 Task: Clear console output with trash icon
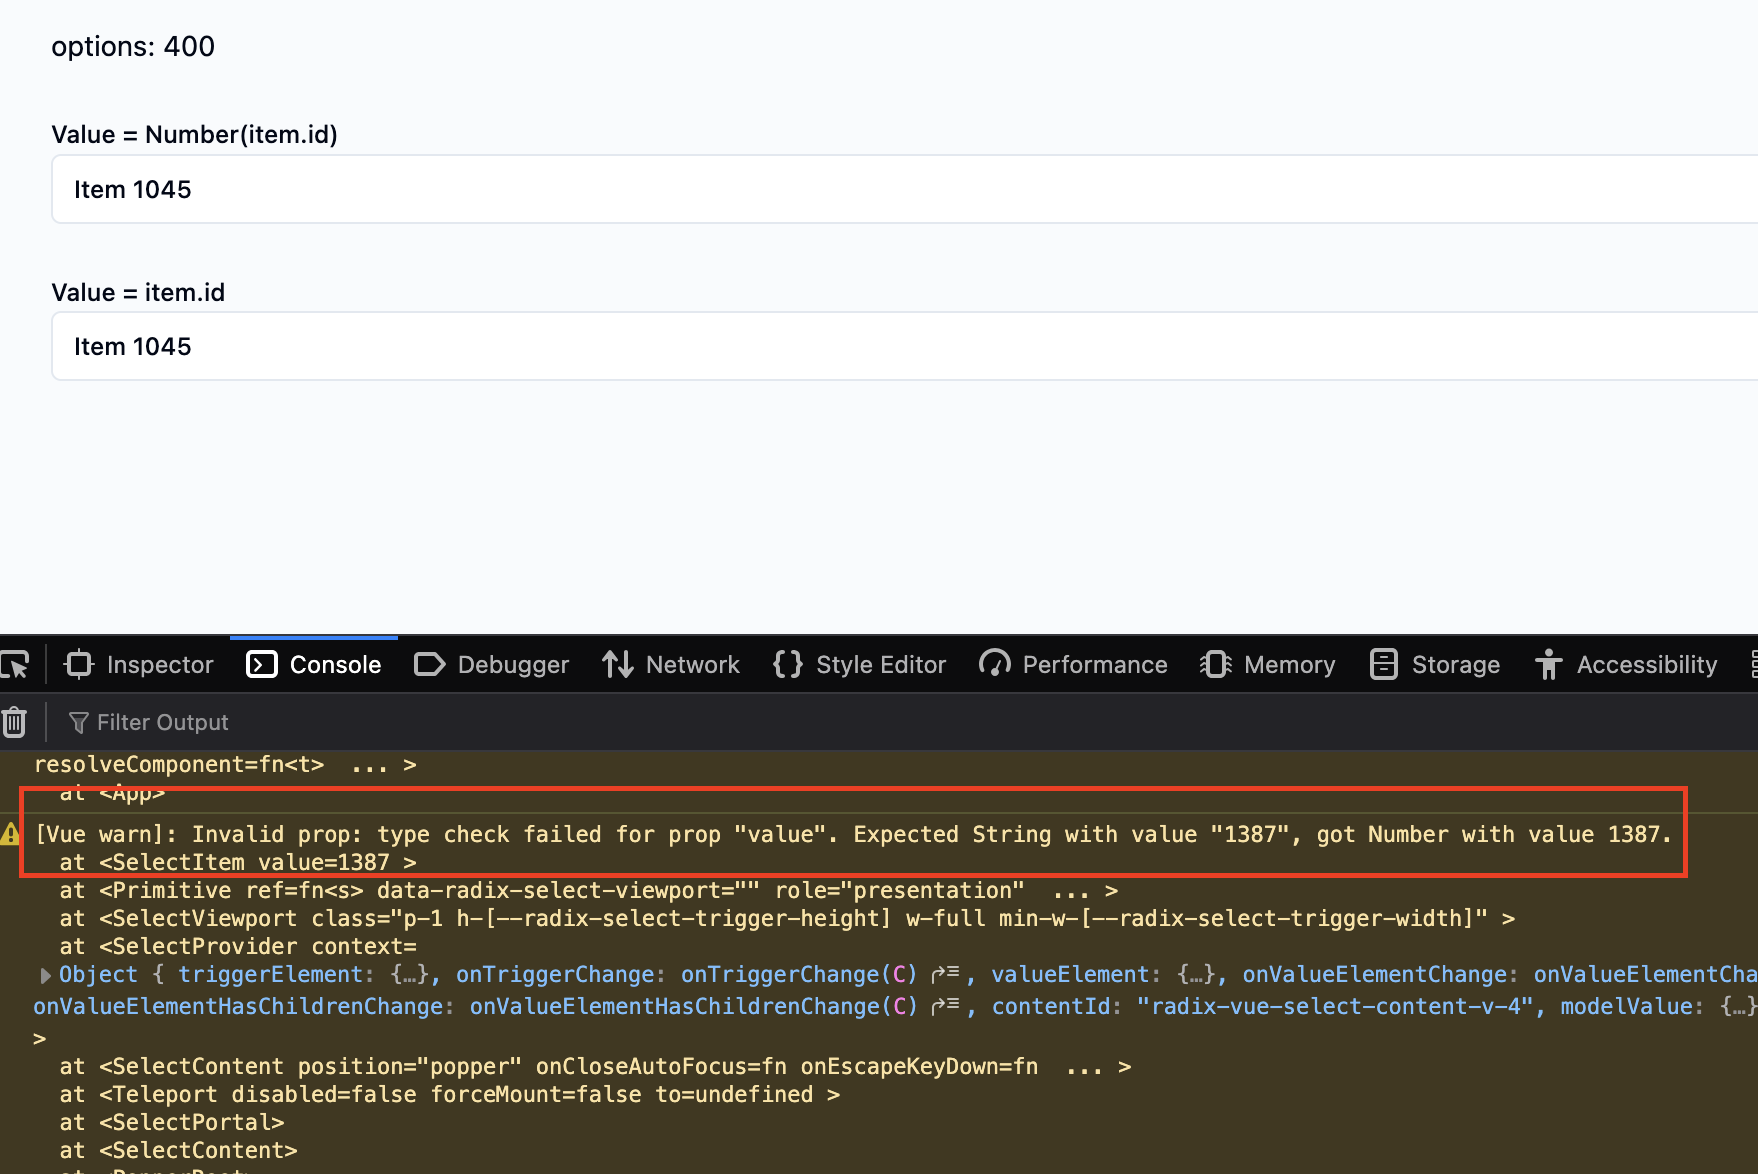tap(15, 722)
